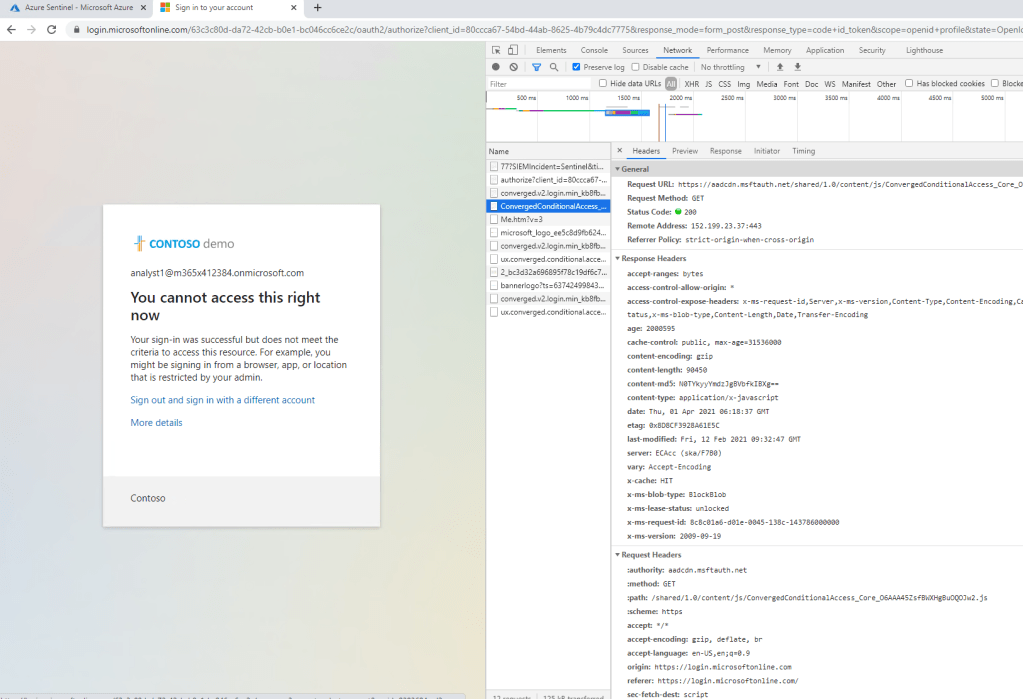Screen dimensions: 1023x699
Task: Clear the network log
Action: 513,67
